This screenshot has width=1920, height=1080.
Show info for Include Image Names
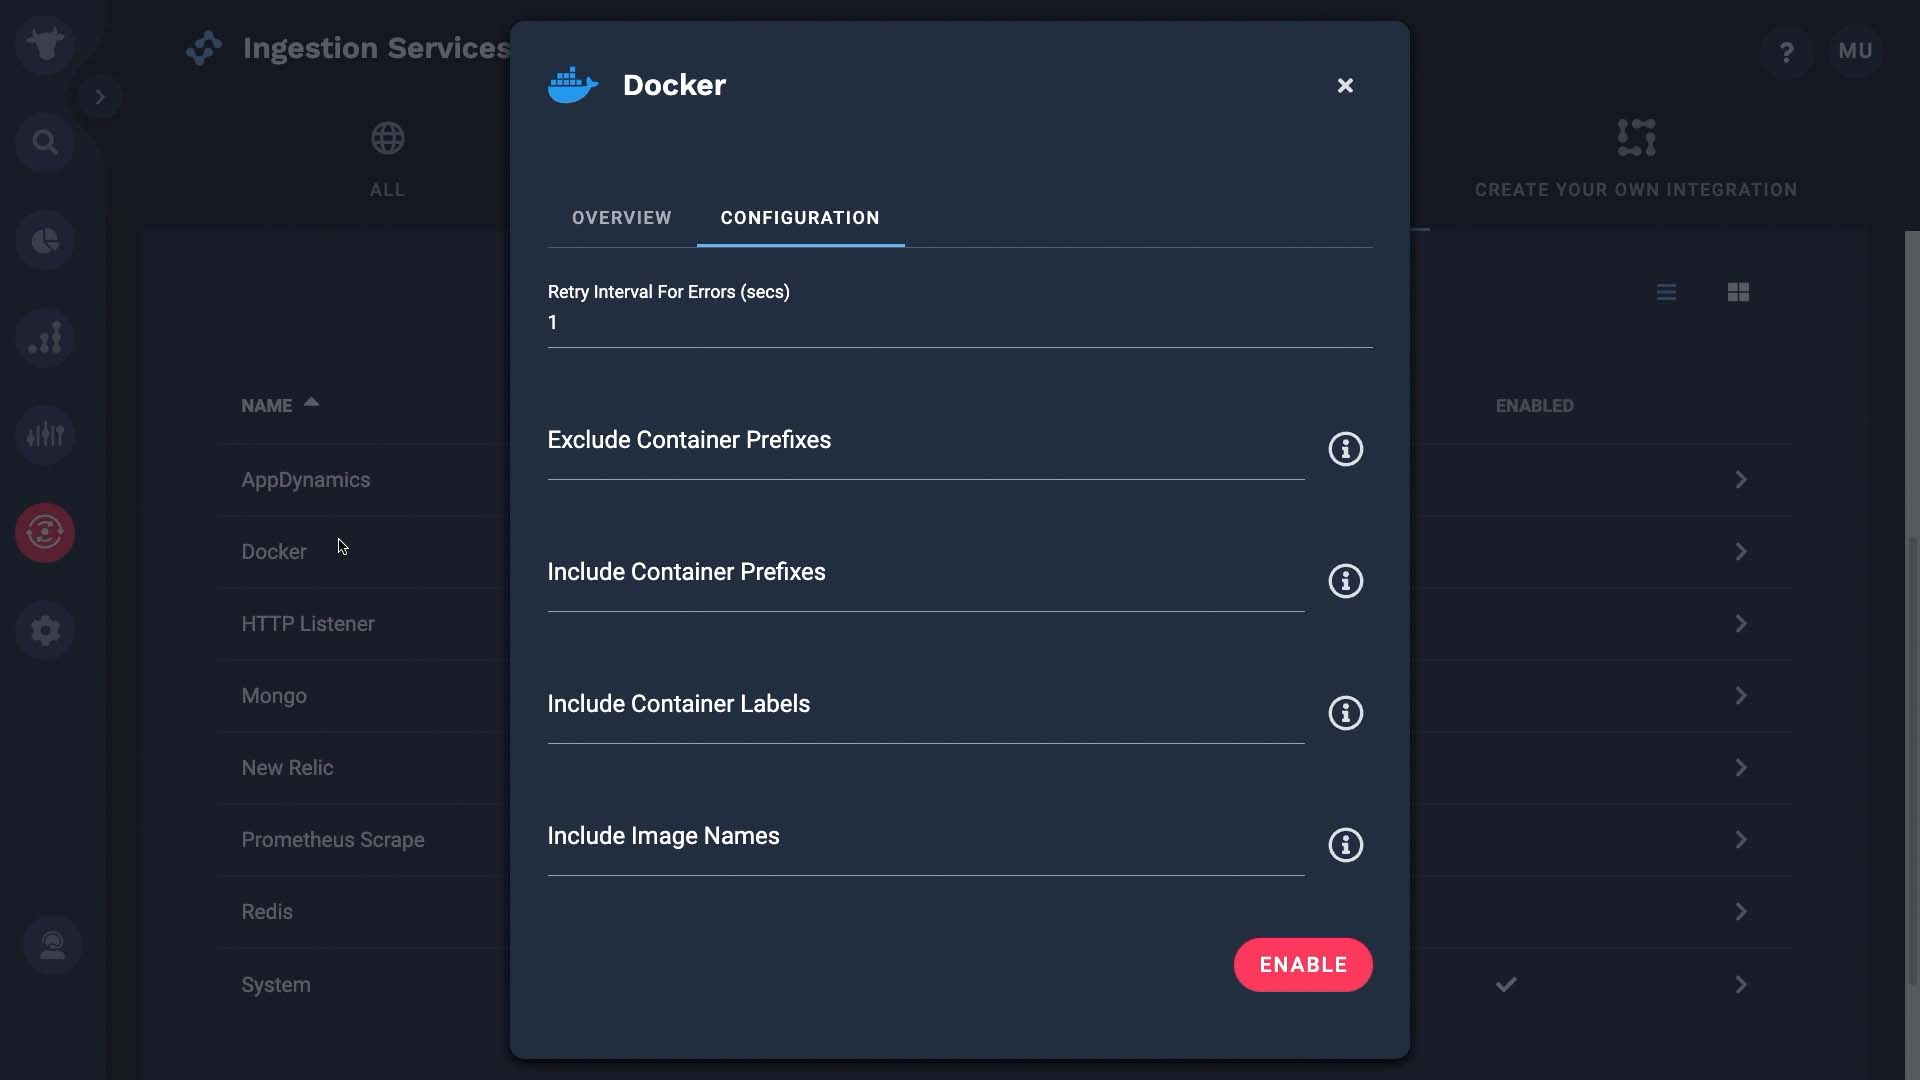tap(1345, 845)
